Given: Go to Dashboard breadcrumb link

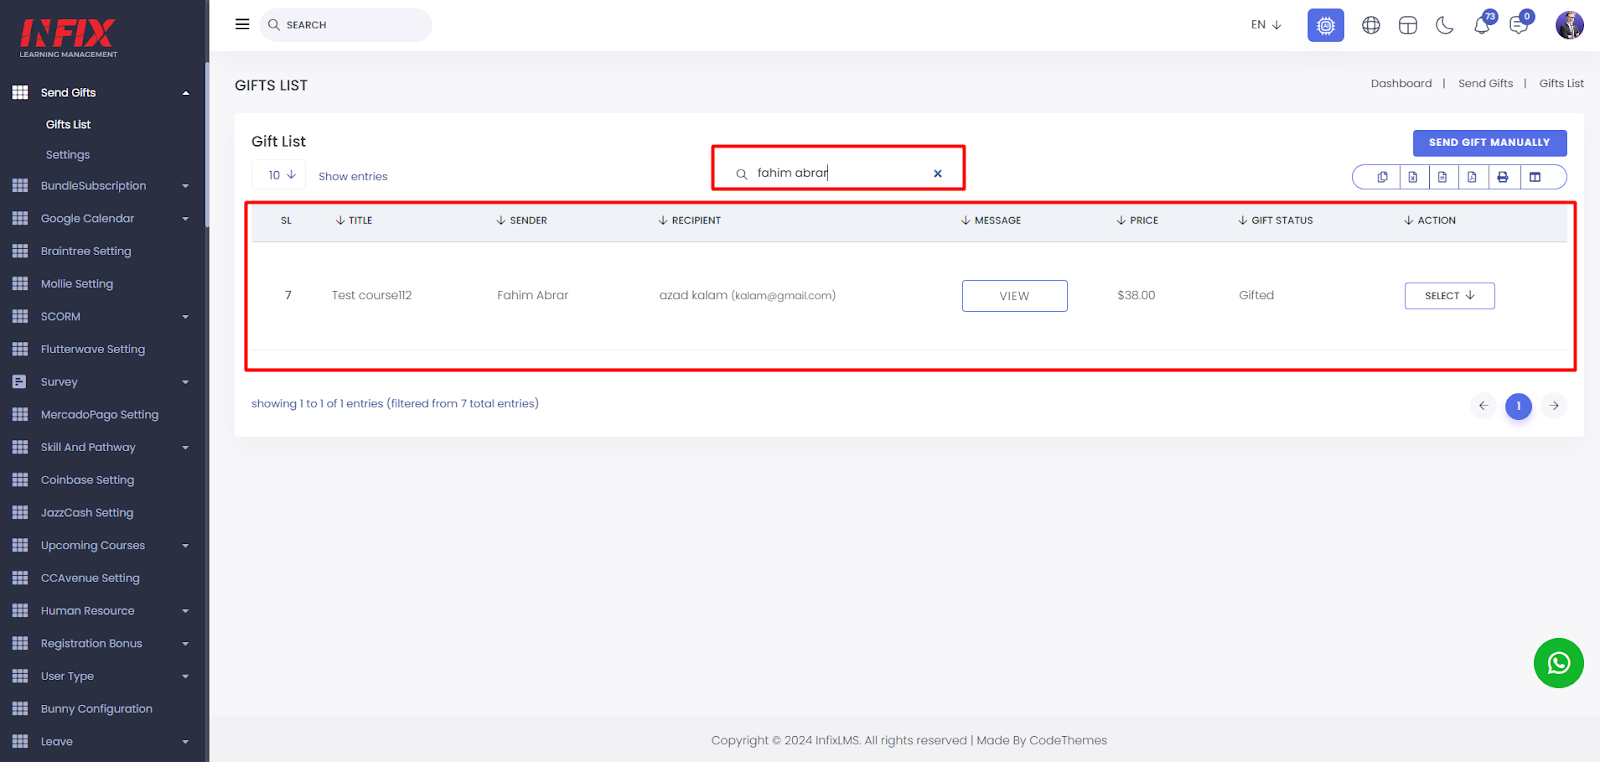Looking at the screenshot, I should point(1401,84).
